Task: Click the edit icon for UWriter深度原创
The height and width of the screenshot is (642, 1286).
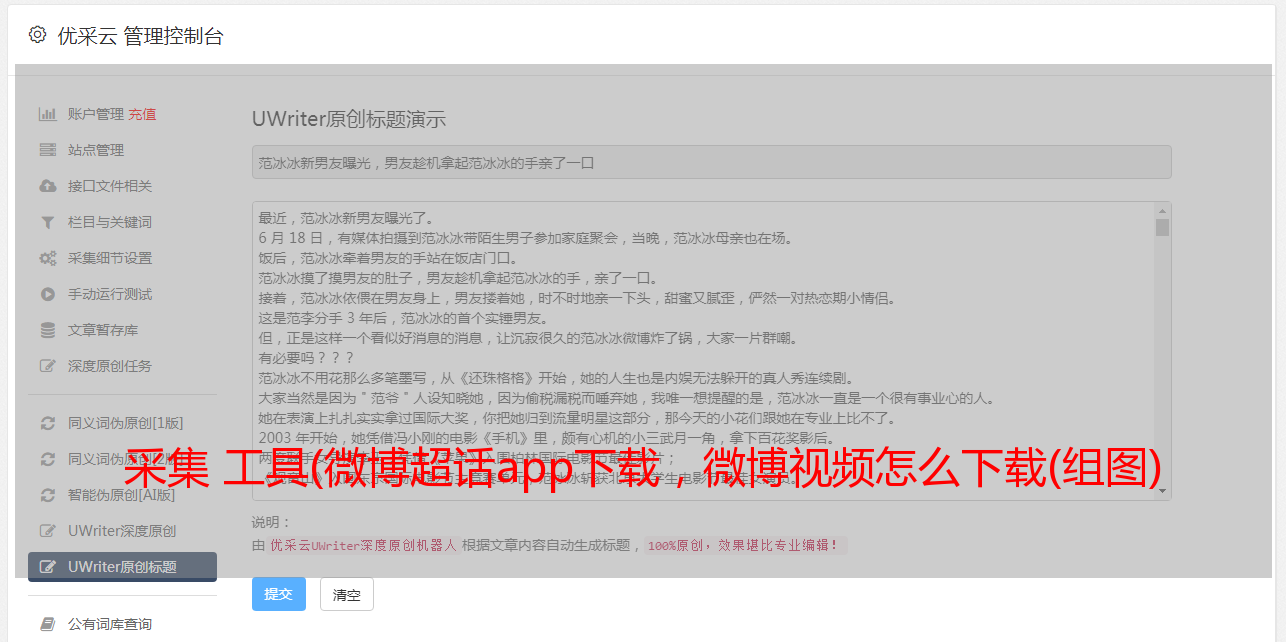Action: point(47,531)
